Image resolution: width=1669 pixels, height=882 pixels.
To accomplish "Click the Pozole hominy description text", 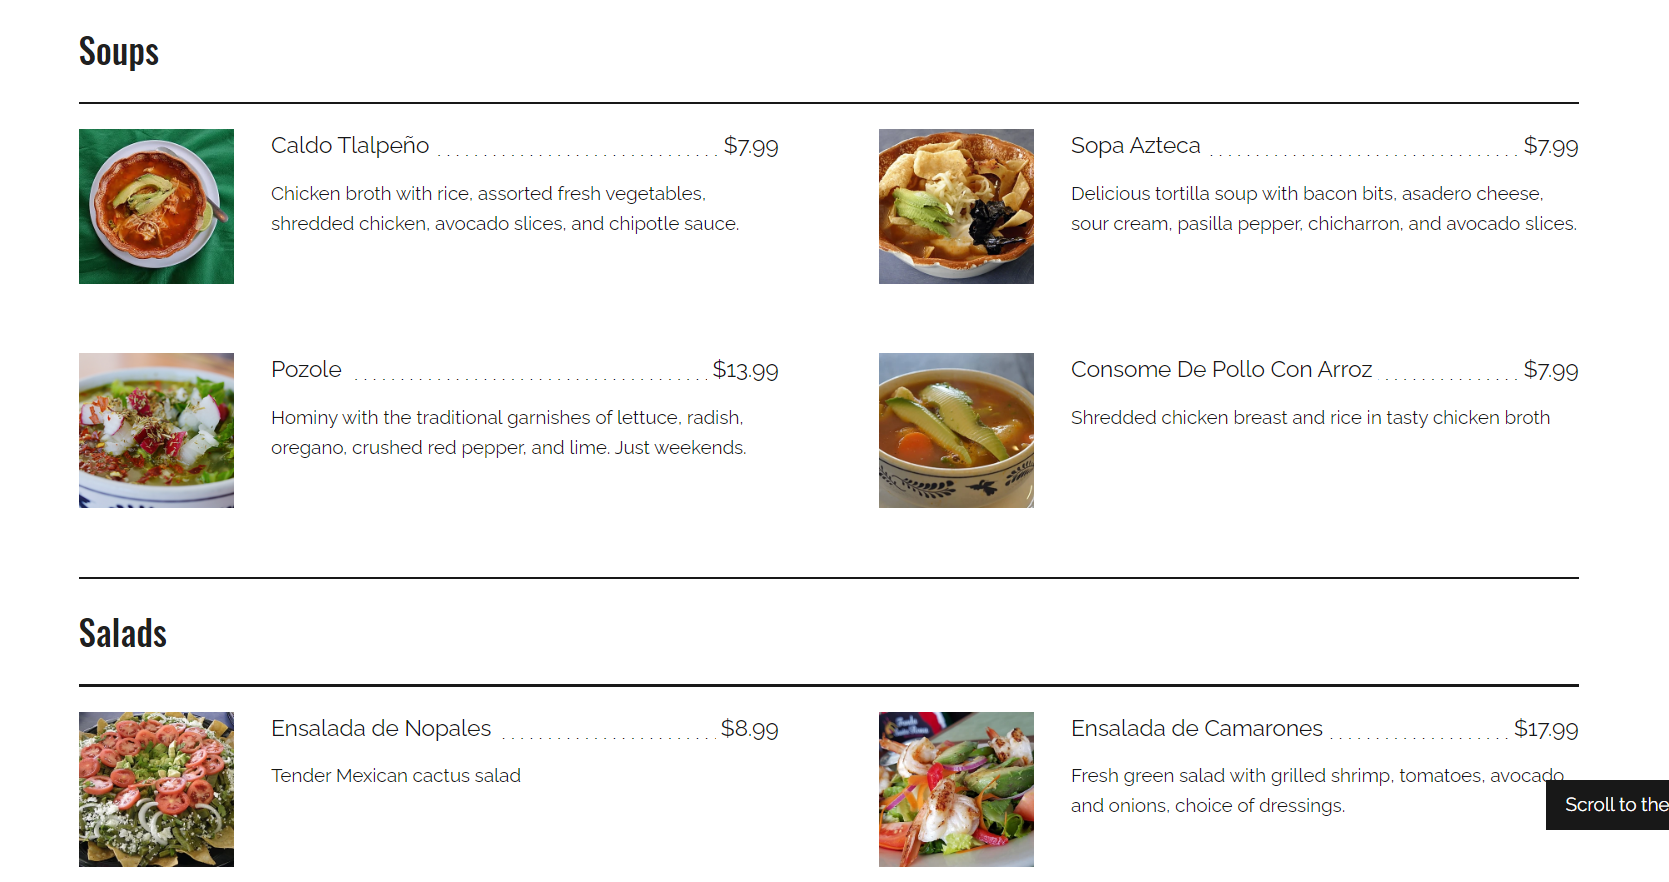I will pyautogui.click(x=508, y=432).
